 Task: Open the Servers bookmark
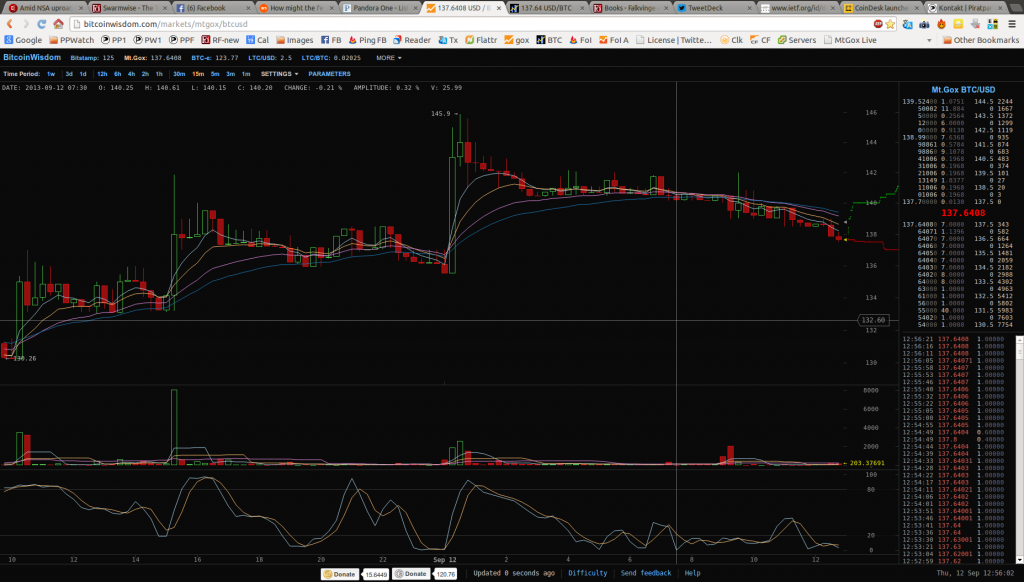point(797,40)
